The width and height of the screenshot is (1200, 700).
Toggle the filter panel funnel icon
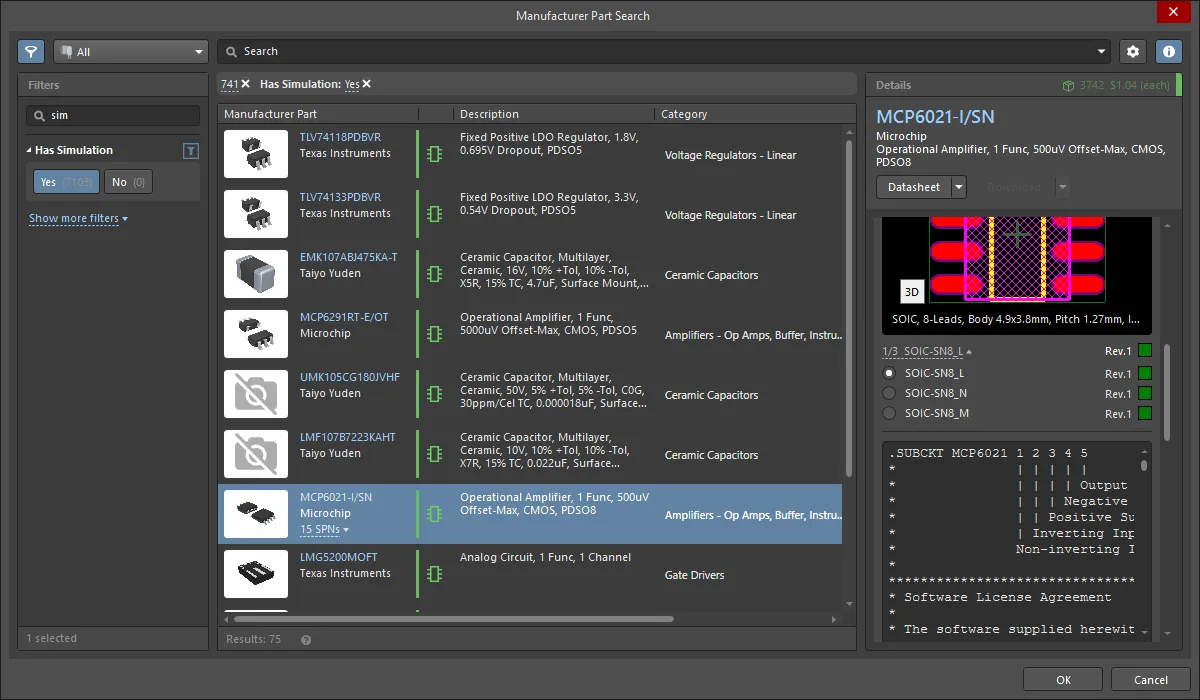click(x=31, y=51)
